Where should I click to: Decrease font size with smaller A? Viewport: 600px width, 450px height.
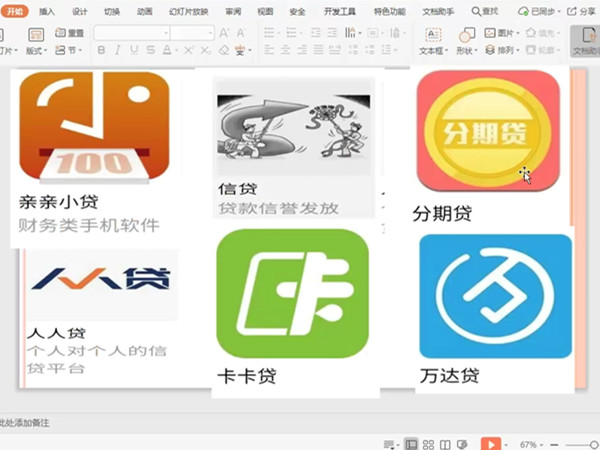point(240,33)
